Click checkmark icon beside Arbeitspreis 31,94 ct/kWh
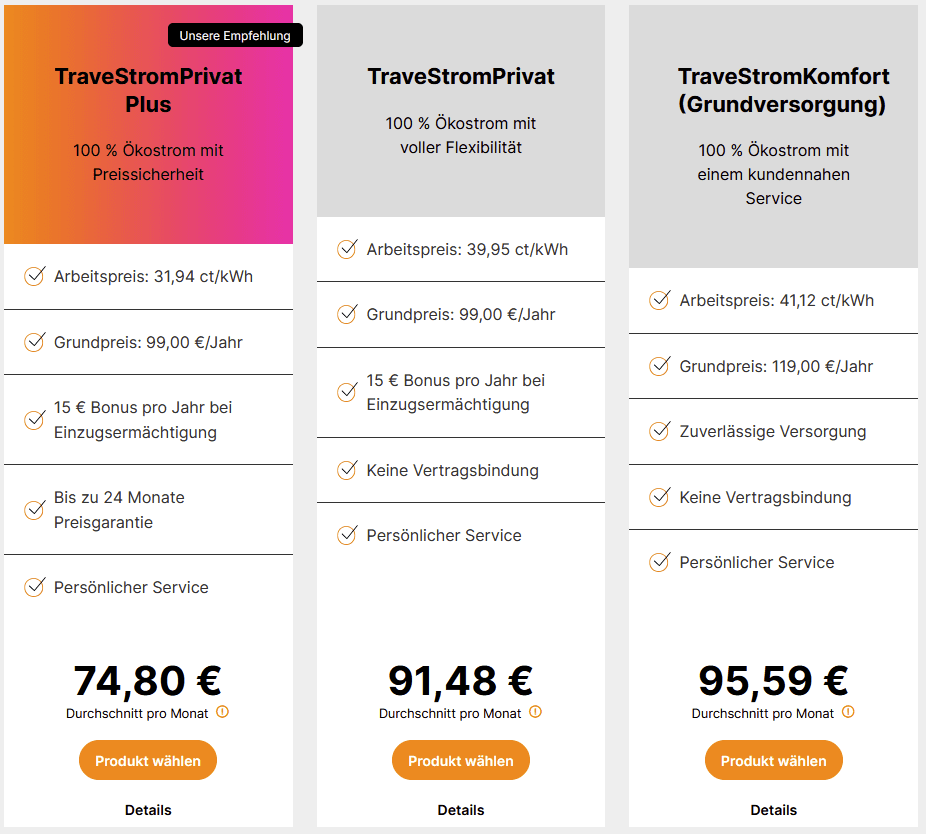Screen dimensions: 926x834 (x=34, y=276)
